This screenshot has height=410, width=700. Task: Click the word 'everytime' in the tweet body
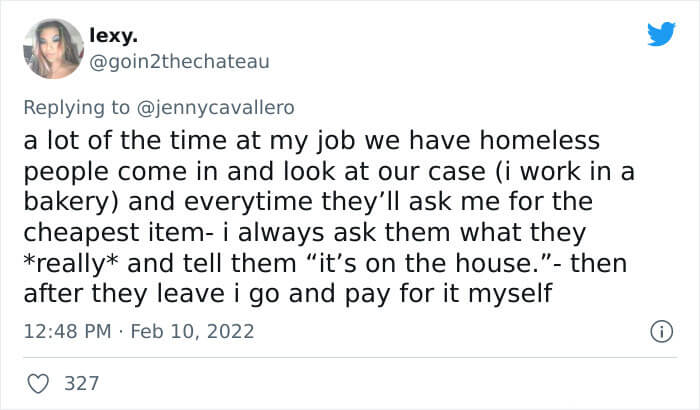pos(248,202)
